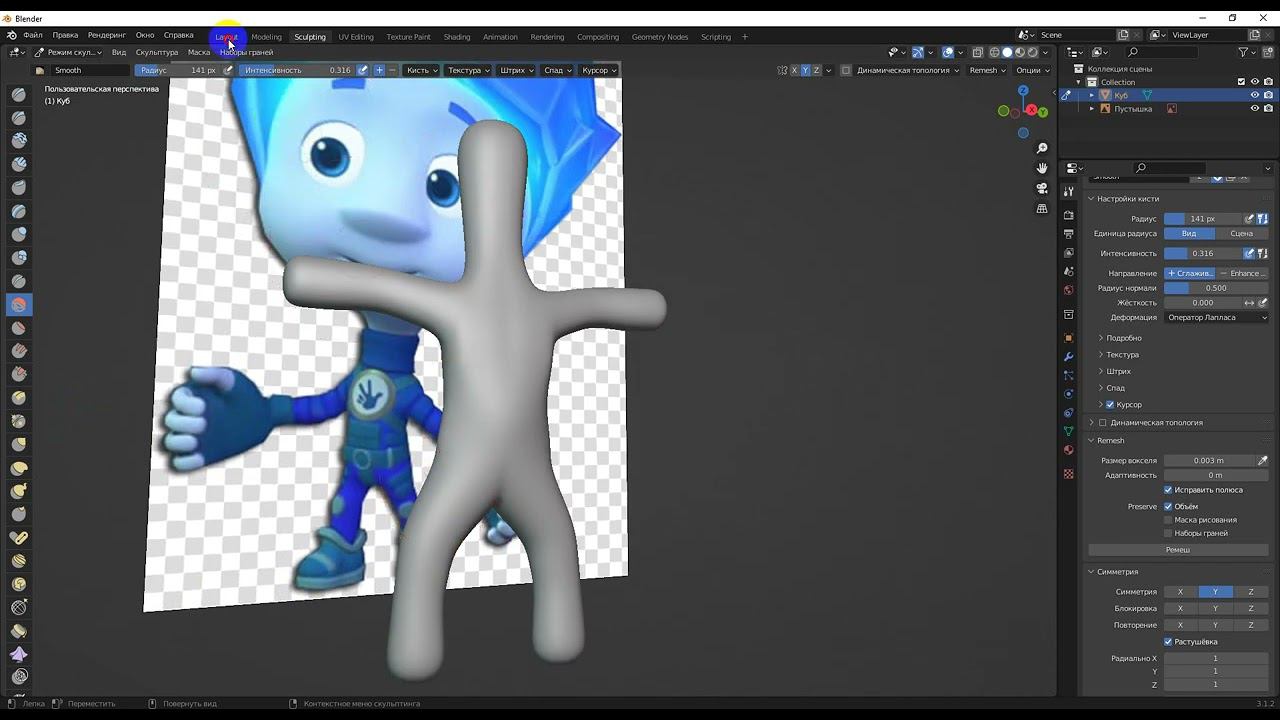The height and width of the screenshot is (720, 1280).
Task: Set radius unit to Сцена
Action: coord(1241,234)
